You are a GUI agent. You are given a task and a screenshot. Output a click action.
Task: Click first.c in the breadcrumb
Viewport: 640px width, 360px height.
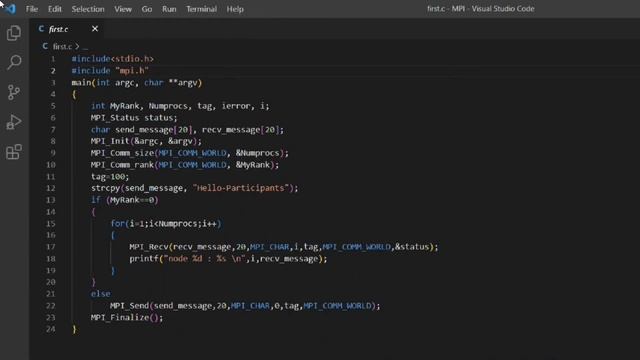[x=62, y=47]
